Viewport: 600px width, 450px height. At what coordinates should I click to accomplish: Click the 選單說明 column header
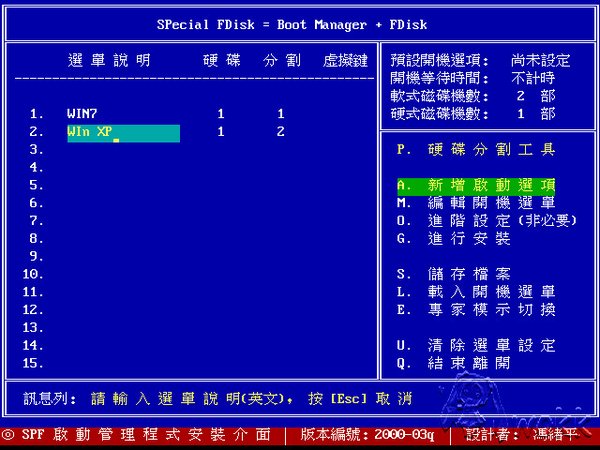(109, 60)
